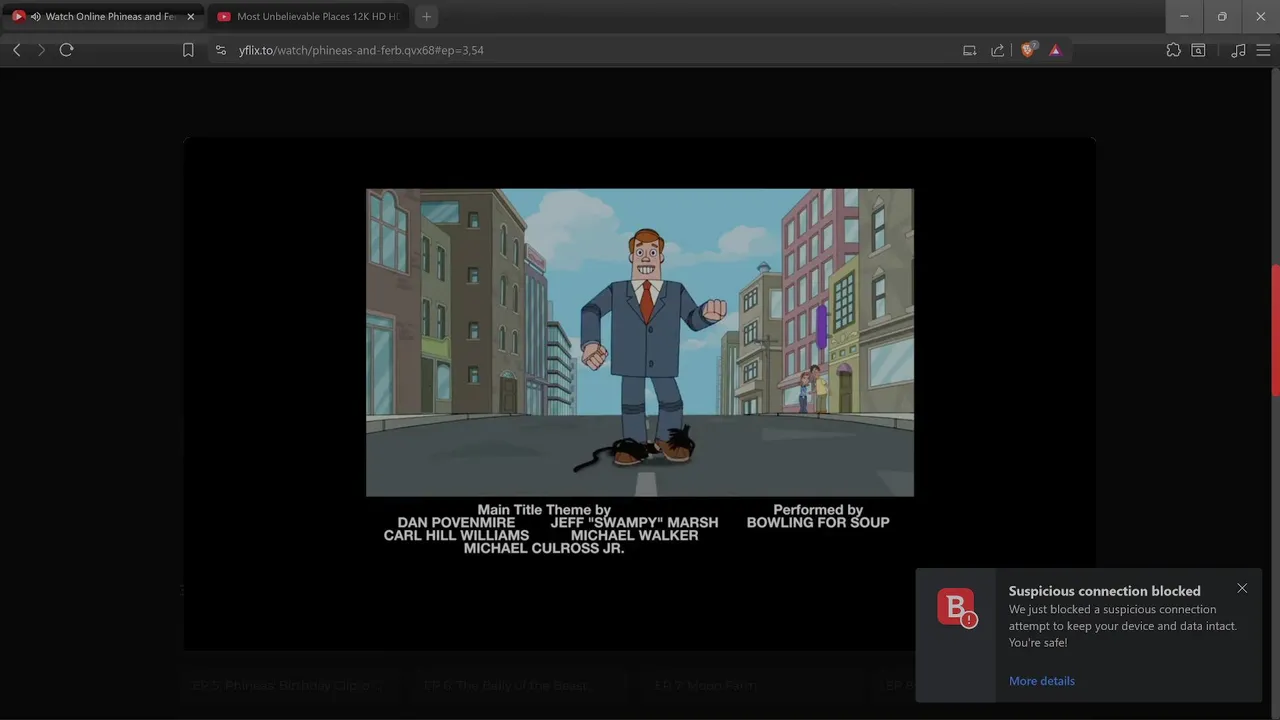
Task: Minimize the browser window
Action: pos(1184,17)
